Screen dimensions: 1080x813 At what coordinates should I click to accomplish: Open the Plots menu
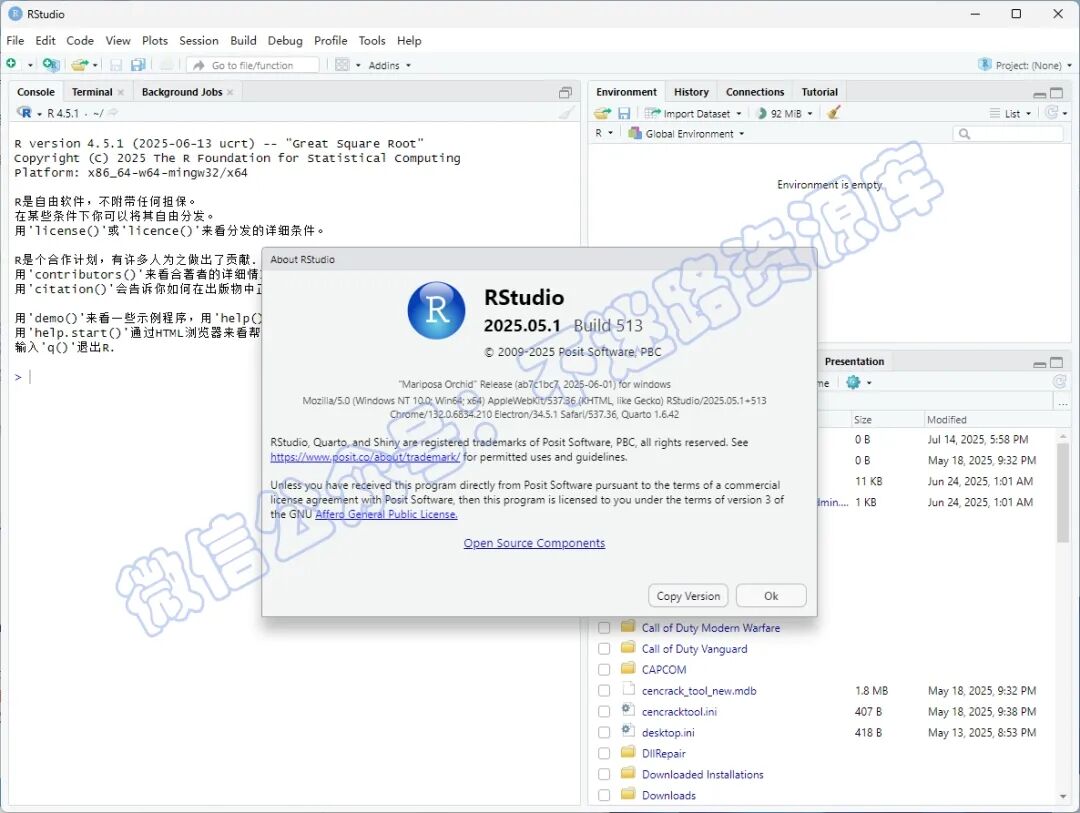click(155, 41)
